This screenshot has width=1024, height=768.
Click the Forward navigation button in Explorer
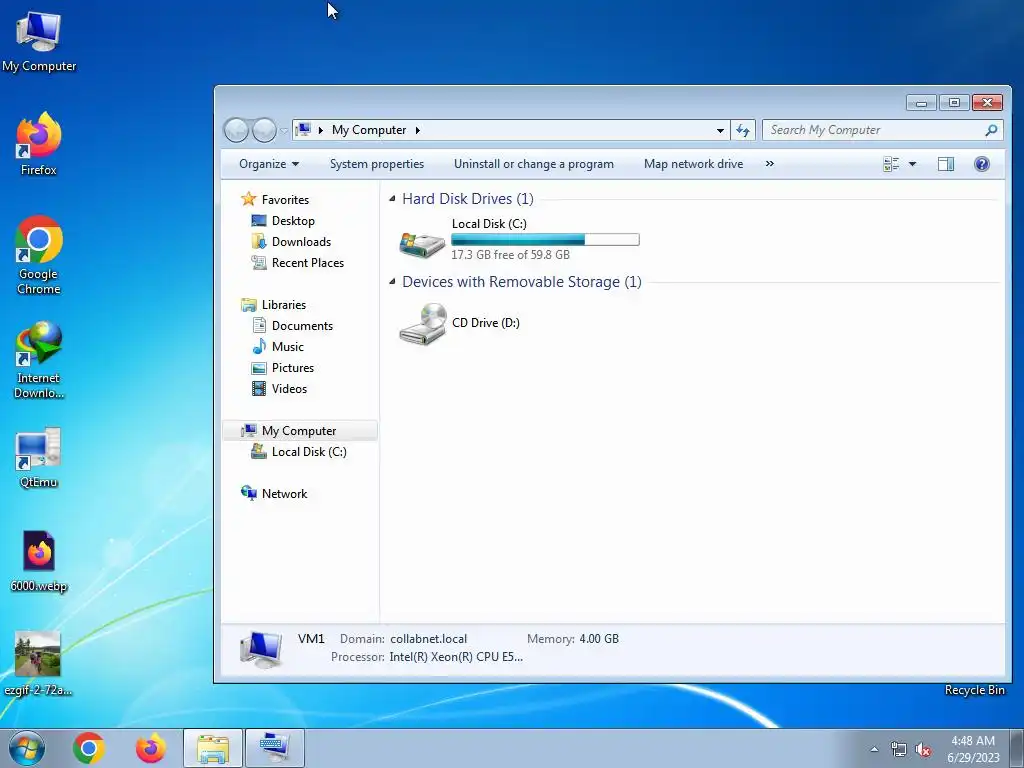[264, 130]
